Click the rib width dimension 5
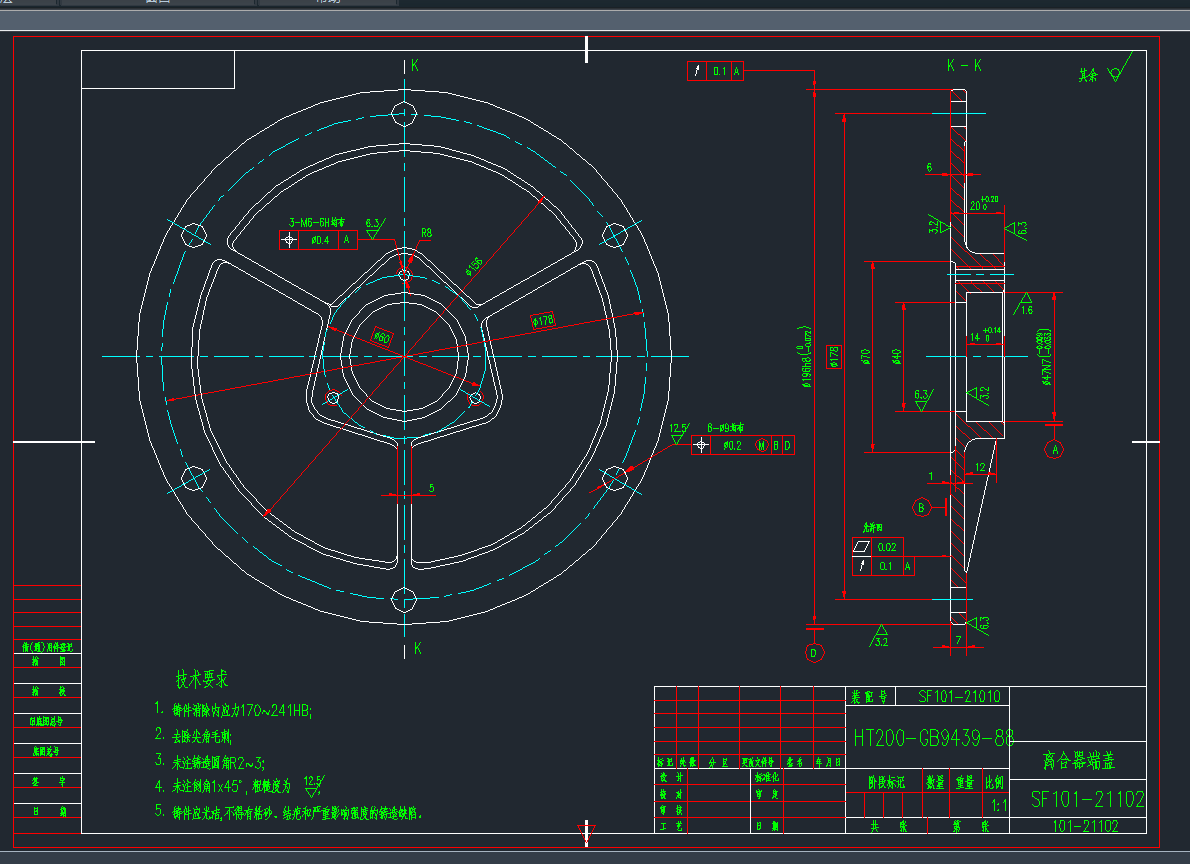This screenshot has height=864, width=1190. (431, 488)
